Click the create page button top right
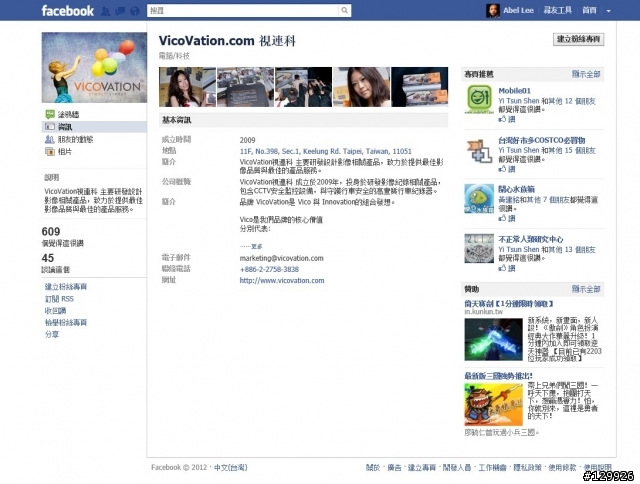The width and height of the screenshot is (640, 484). (x=578, y=39)
